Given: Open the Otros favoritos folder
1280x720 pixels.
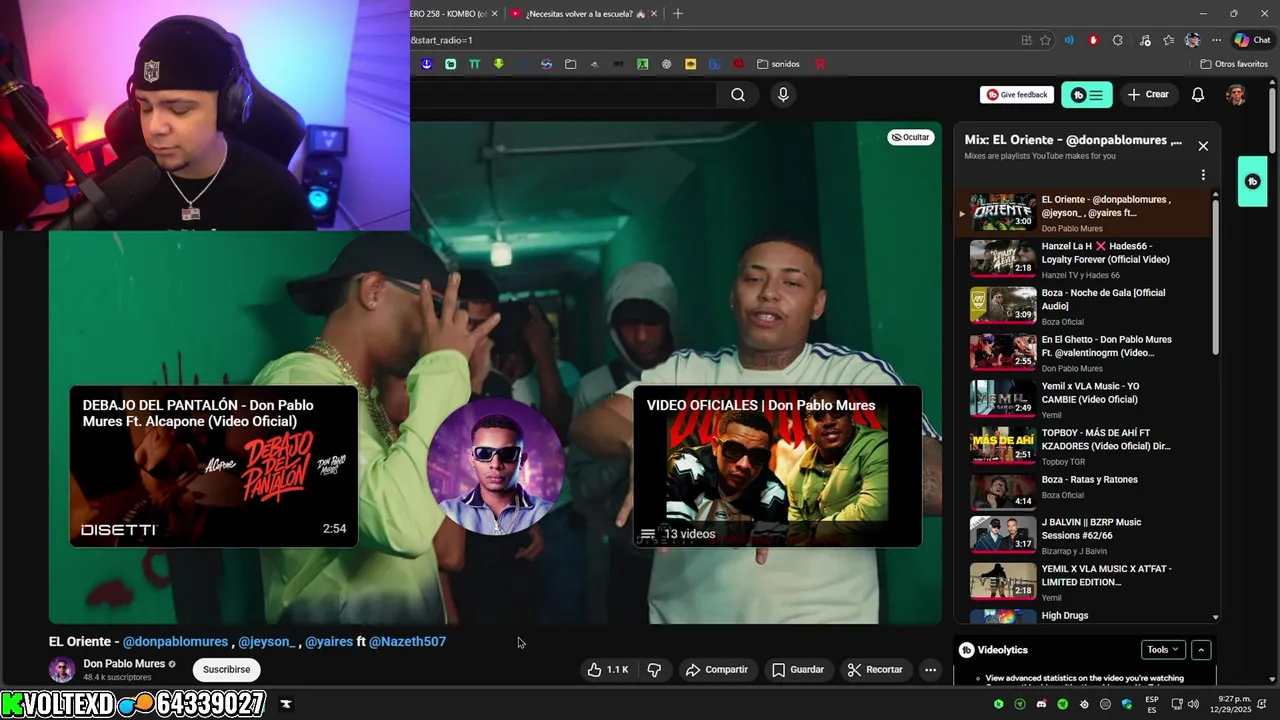Looking at the screenshot, I should [x=1234, y=64].
